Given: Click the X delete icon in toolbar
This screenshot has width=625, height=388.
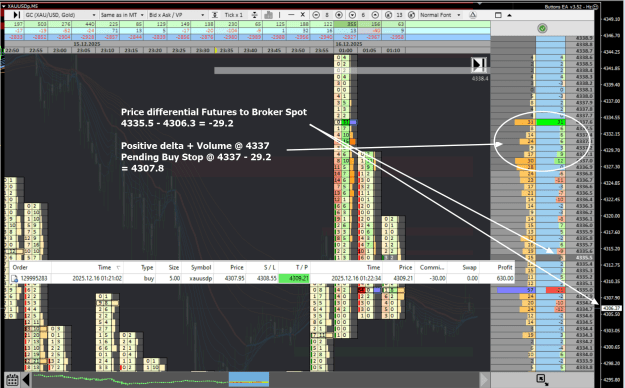Looking at the screenshot, I should click(303, 15).
